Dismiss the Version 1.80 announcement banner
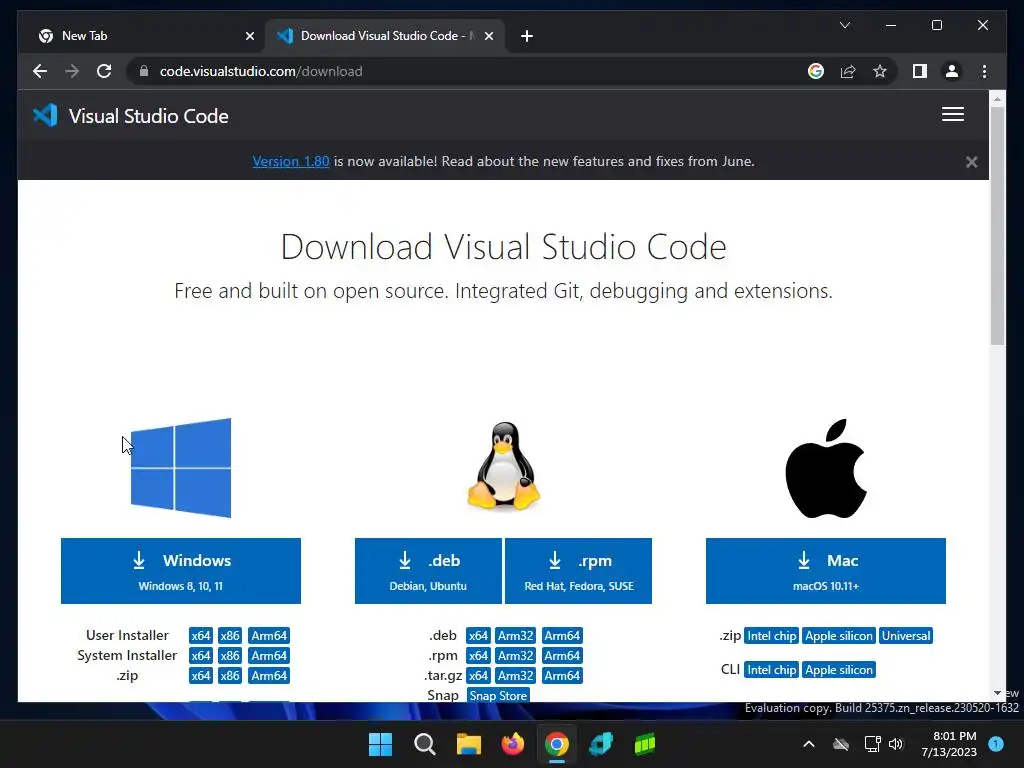 click(x=971, y=162)
